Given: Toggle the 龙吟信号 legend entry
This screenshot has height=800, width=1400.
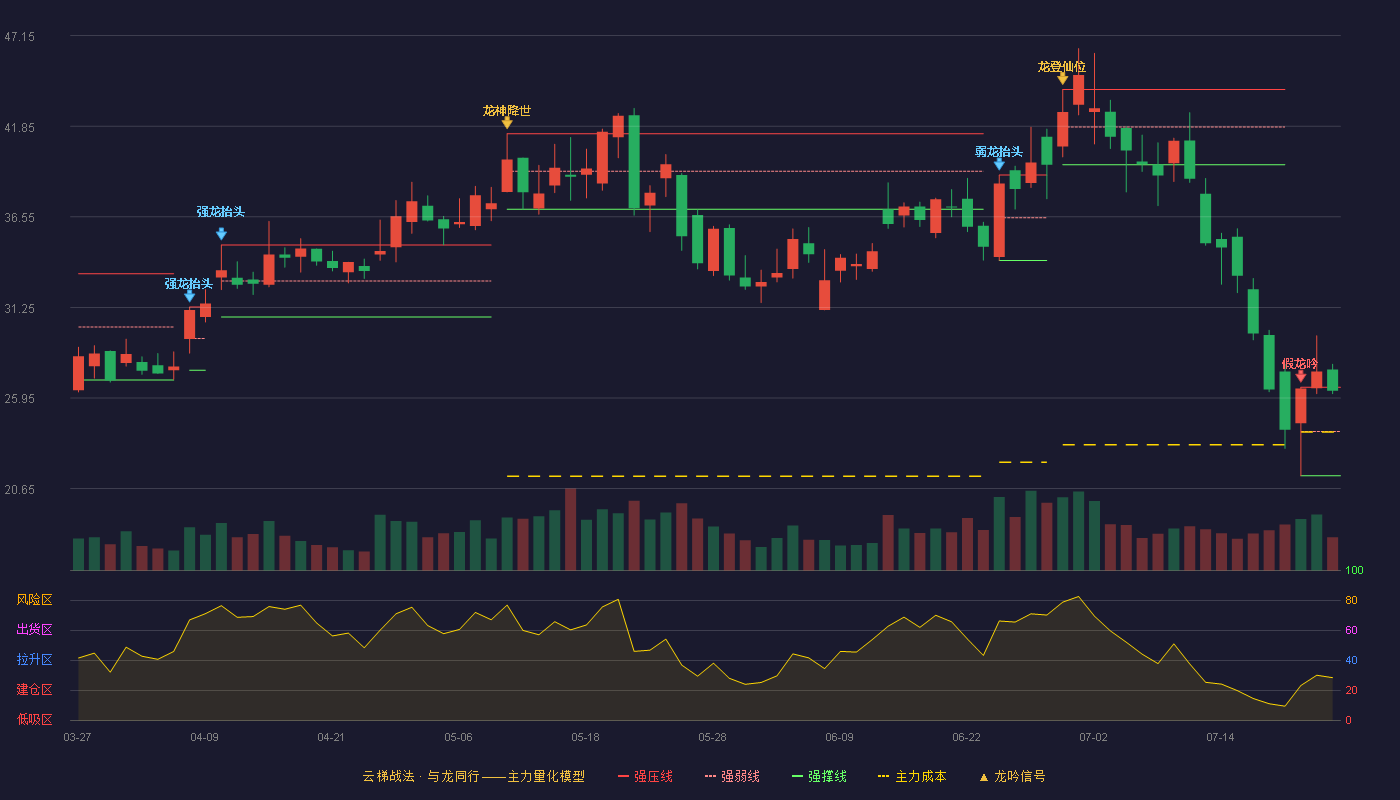Looking at the screenshot, I should pyautogui.click(x=1012, y=776).
